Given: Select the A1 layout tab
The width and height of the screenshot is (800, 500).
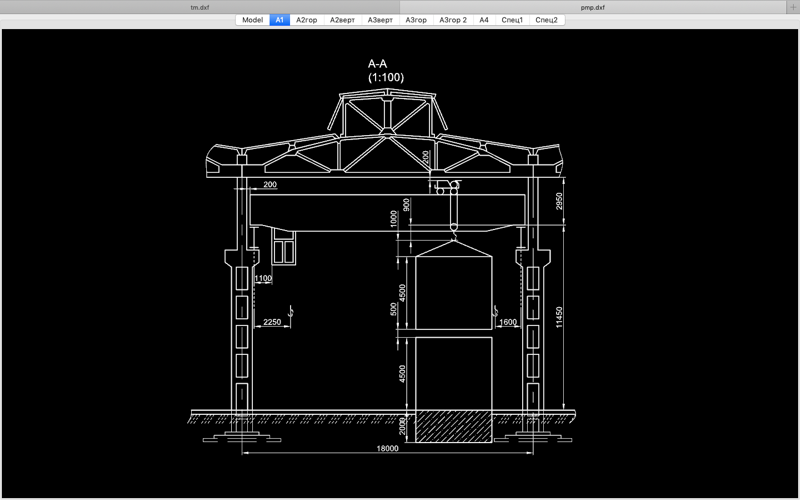Looking at the screenshot, I should coord(280,20).
